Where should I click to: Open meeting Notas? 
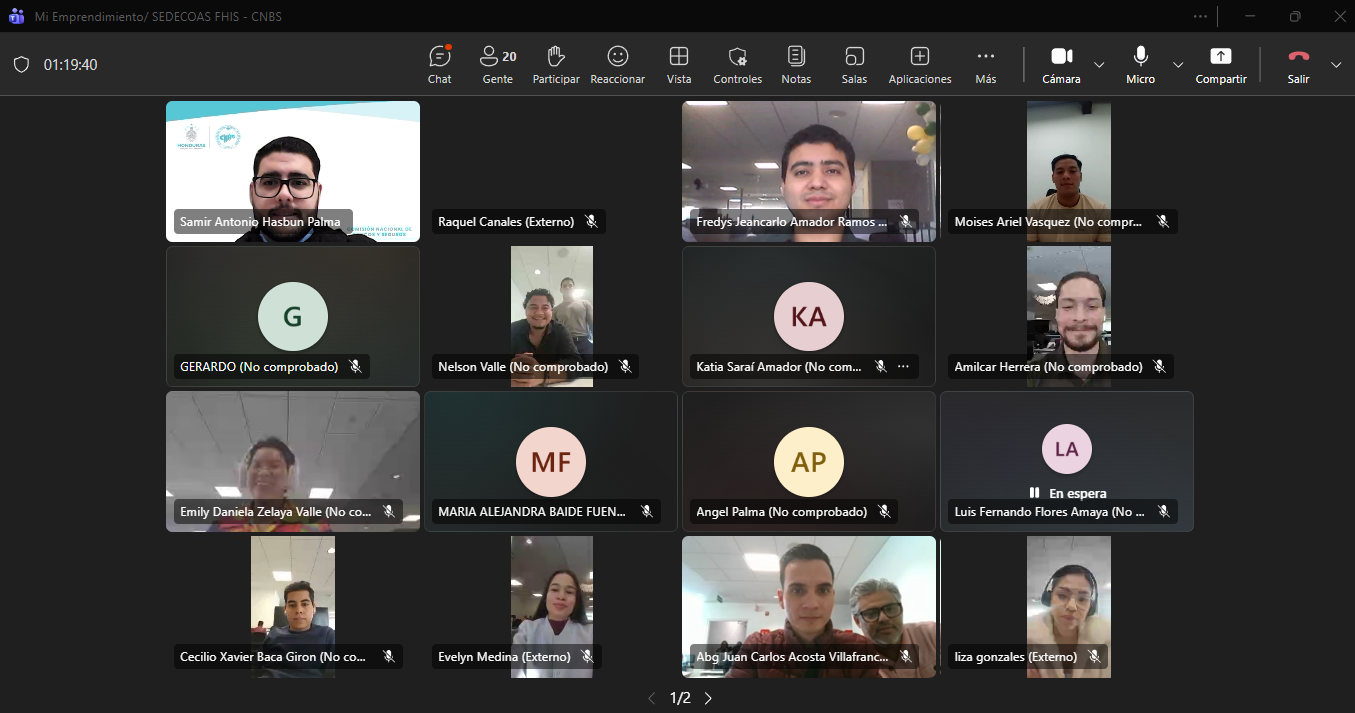click(x=796, y=64)
